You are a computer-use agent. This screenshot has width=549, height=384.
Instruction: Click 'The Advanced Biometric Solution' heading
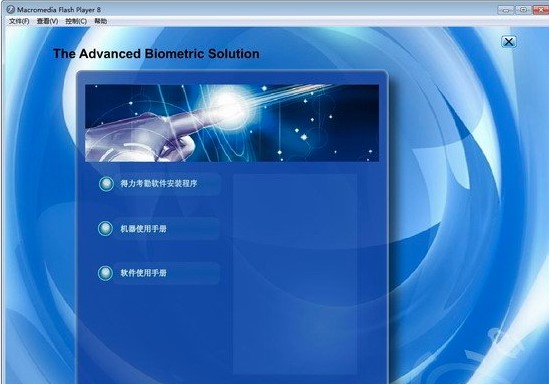(156, 54)
